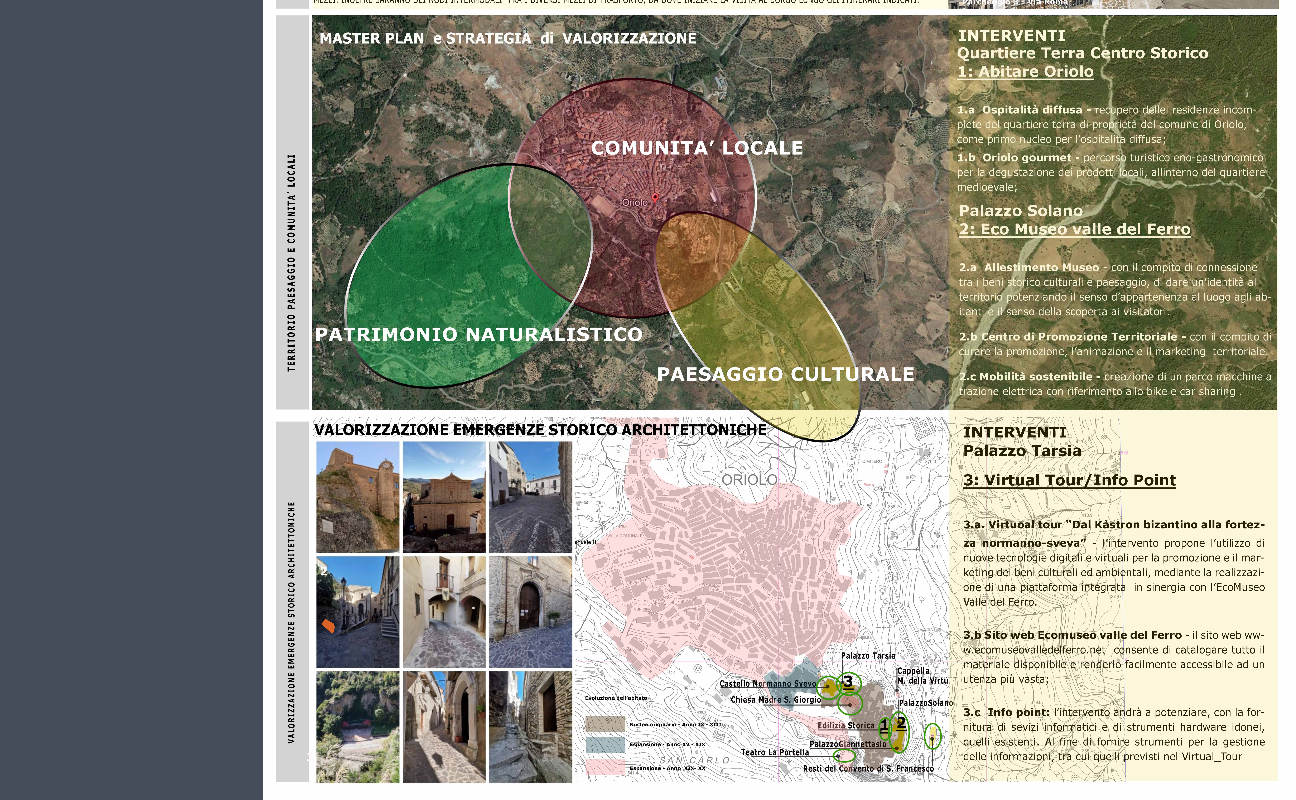Click the number 1 marker on the map

click(884, 726)
